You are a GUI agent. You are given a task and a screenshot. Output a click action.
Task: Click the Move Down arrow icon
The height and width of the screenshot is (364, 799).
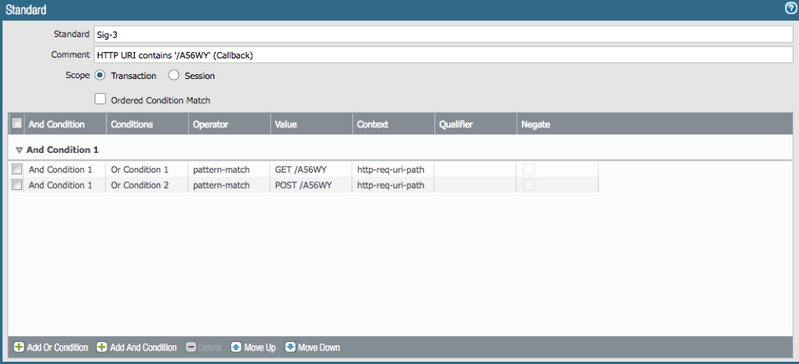pos(290,347)
